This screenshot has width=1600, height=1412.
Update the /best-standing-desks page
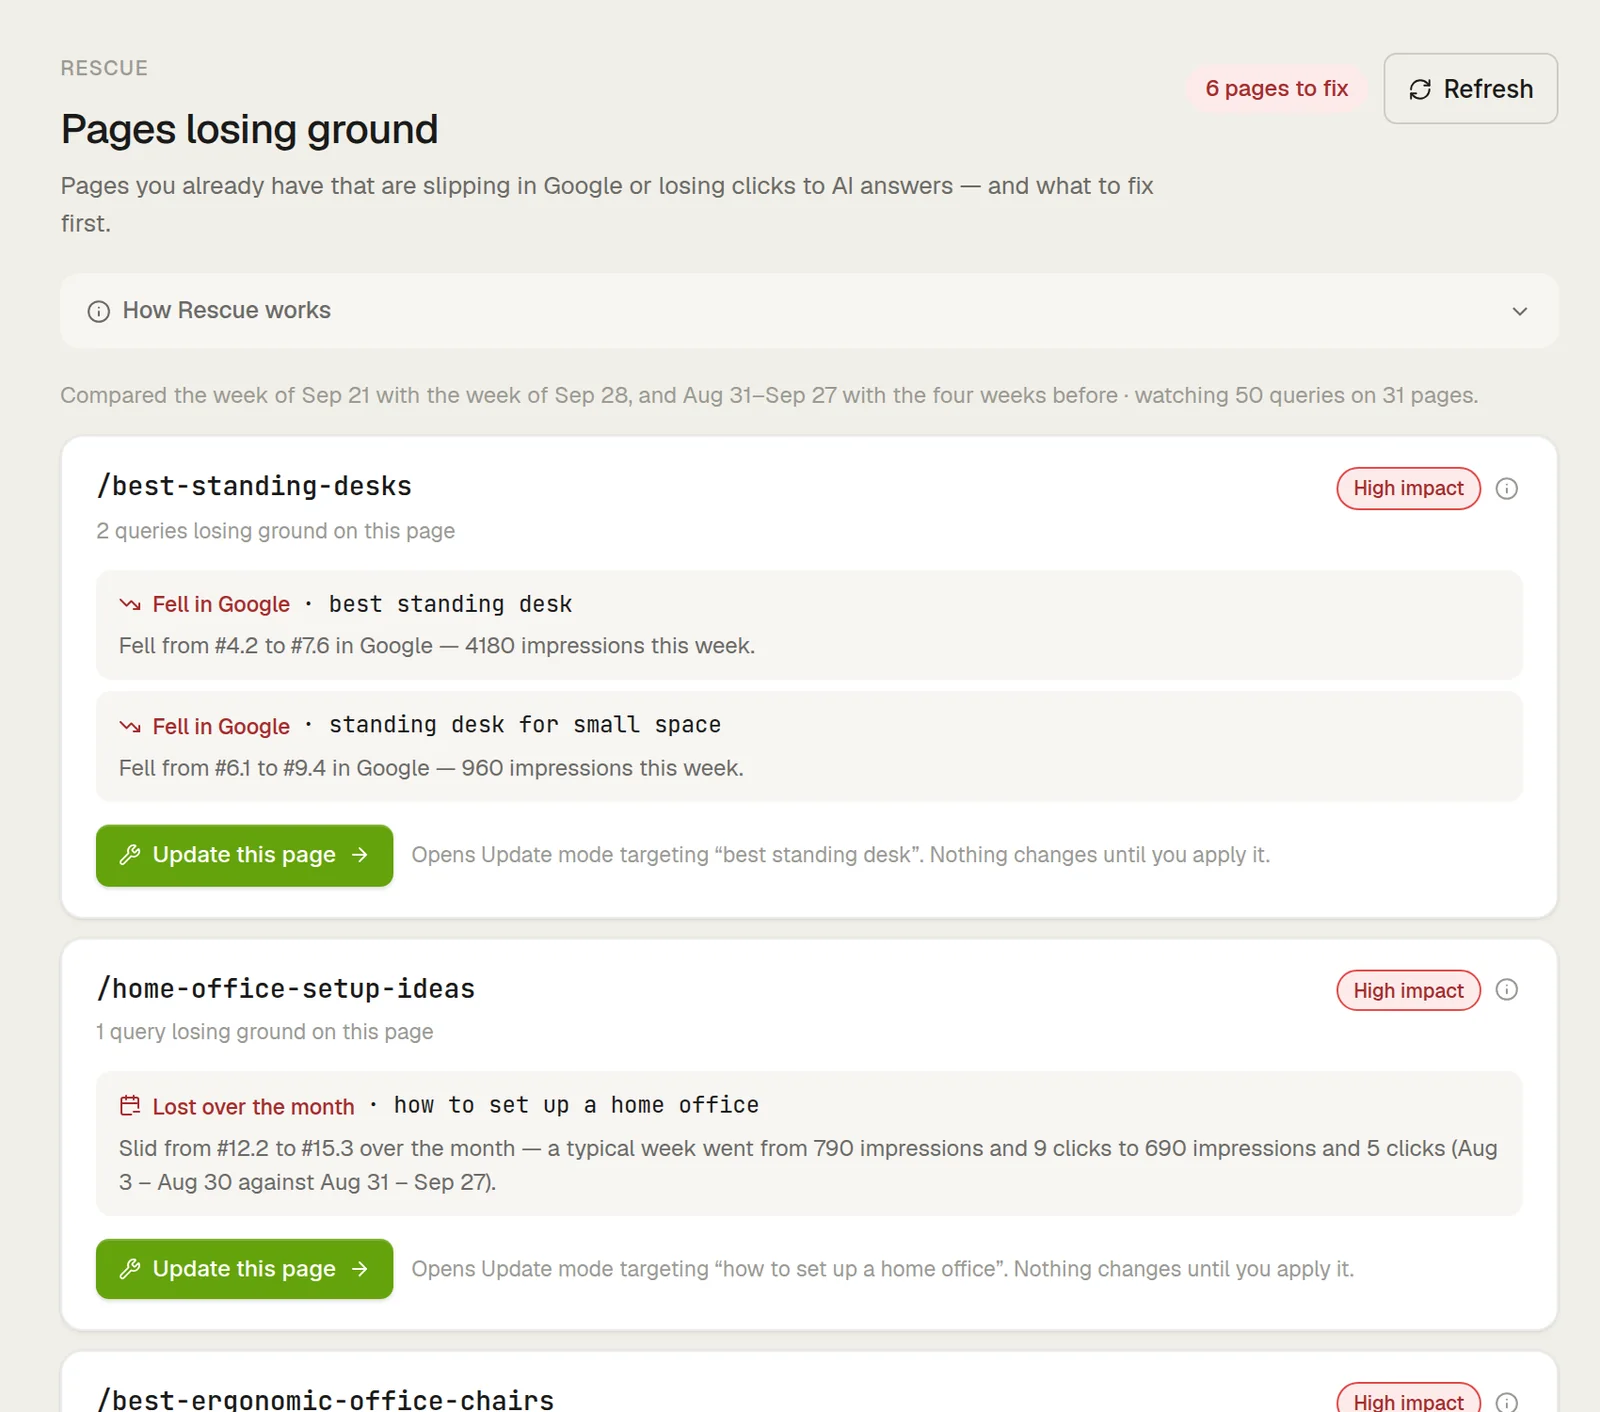click(244, 855)
